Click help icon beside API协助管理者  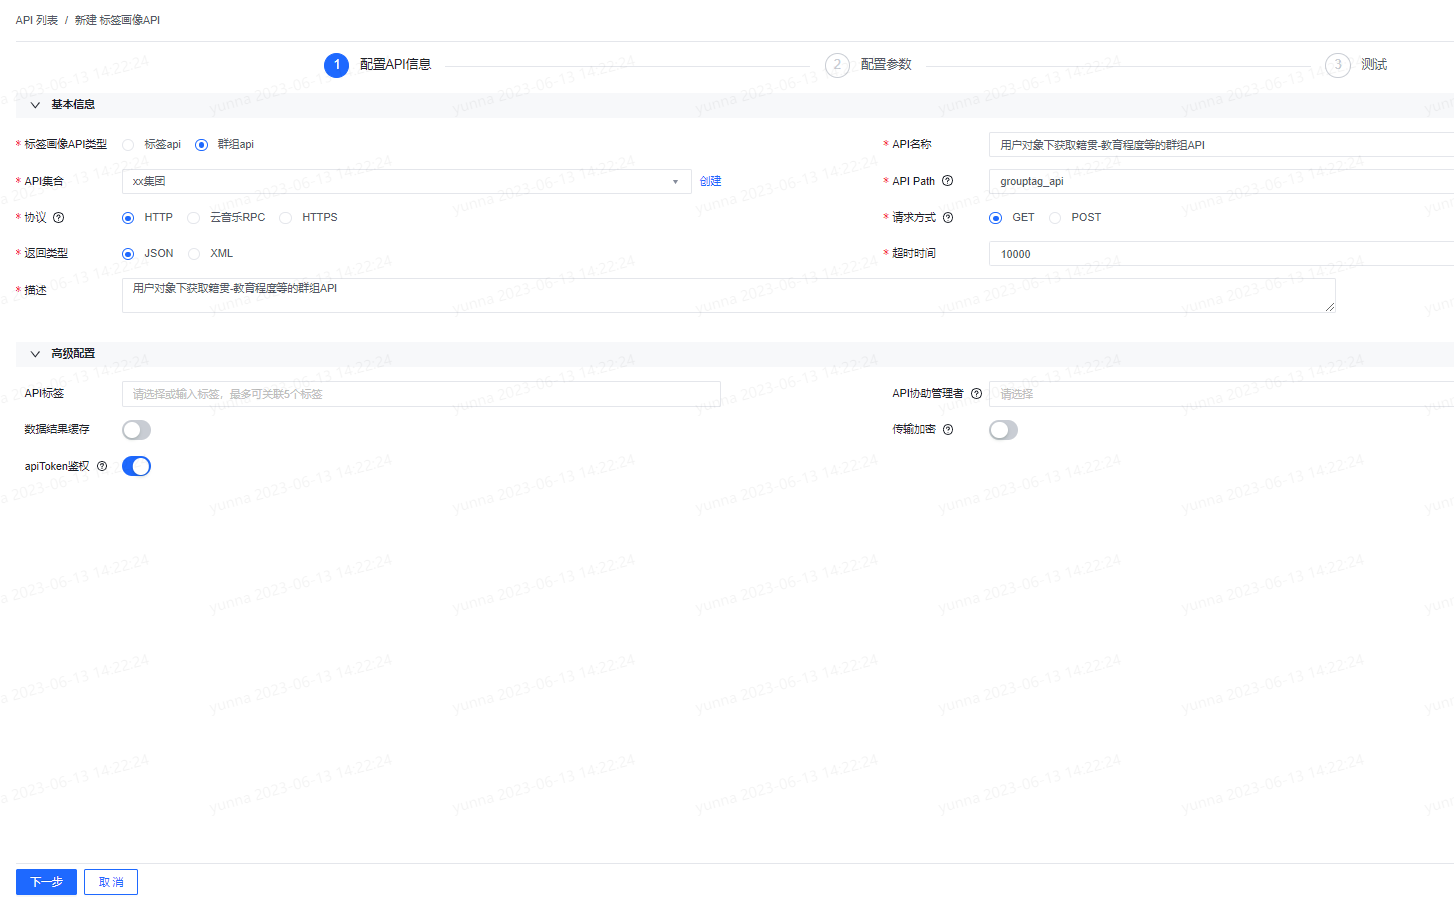(x=976, y=394)
